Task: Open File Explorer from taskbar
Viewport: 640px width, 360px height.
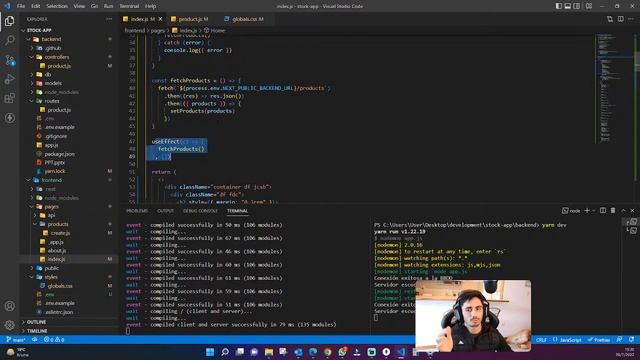Action: pos(269,352)
